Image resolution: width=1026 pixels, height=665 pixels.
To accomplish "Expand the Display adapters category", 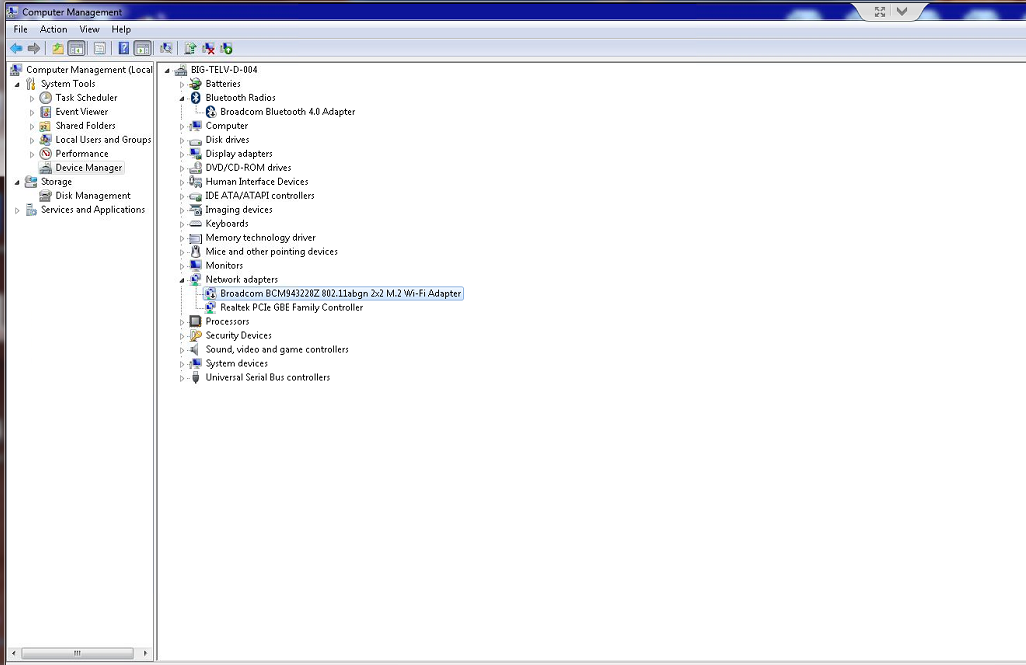I will (183, 154).
